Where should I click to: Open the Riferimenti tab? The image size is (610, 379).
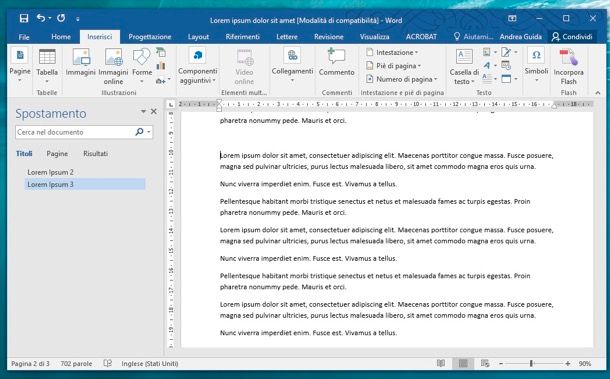[242, 37]
